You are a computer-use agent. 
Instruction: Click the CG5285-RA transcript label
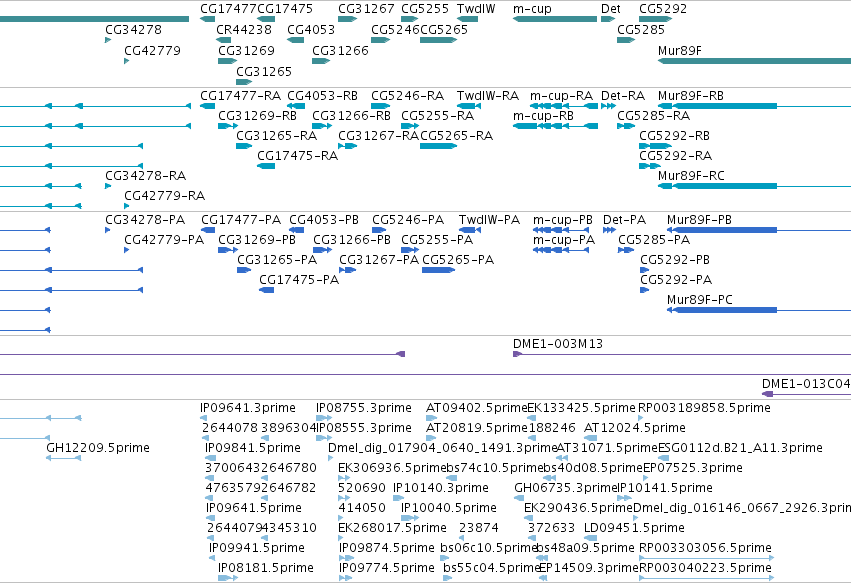point(653,116)
